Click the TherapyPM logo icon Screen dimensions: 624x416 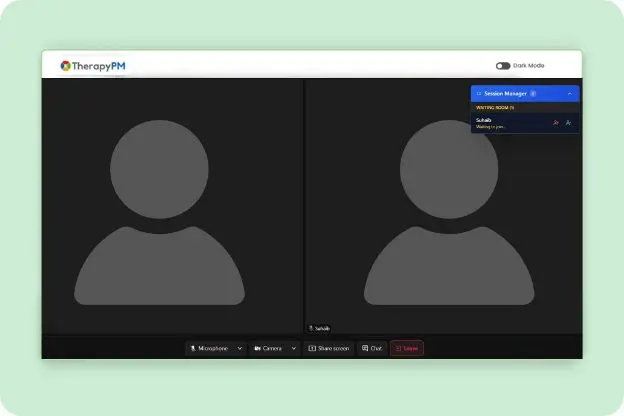pyautogui.click(x=65, y=66)
